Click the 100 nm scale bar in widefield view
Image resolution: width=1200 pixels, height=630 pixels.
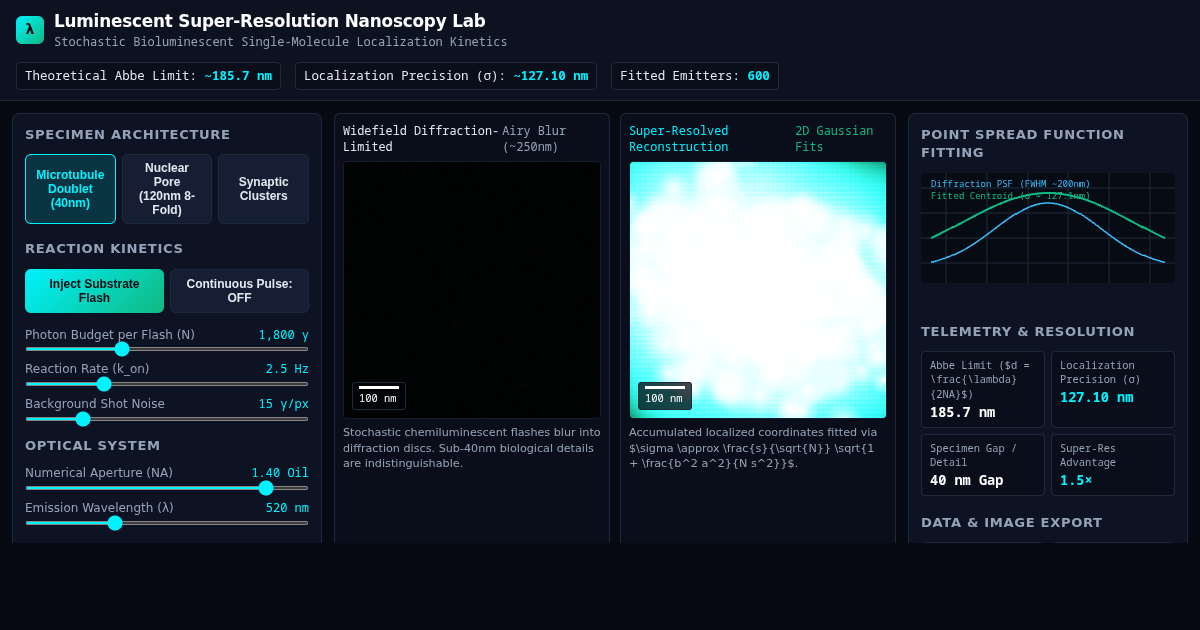point(379,396)
